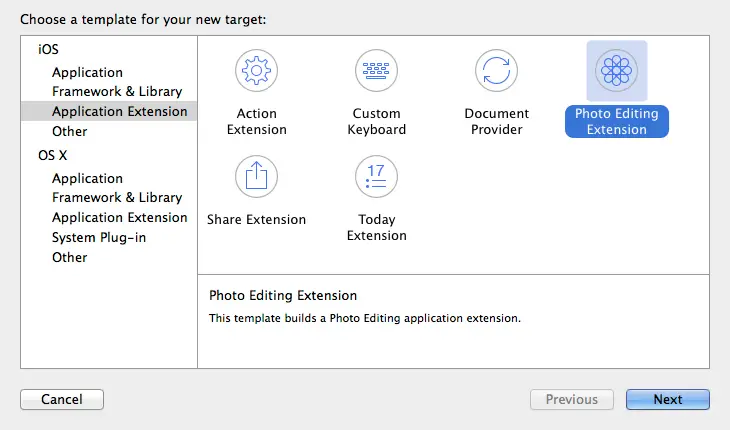Select Other category under OS X
The height and width of the screenshot is (430, 730).
pos(69,257)
